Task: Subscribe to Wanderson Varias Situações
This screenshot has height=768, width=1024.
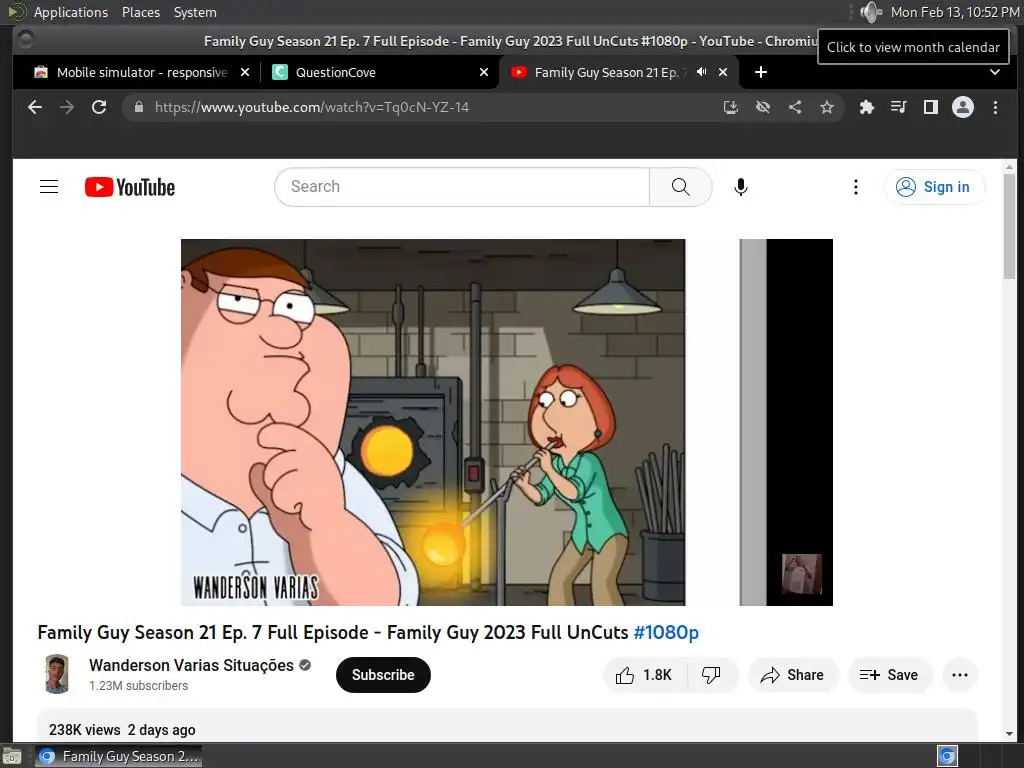Action: point(383,675)
